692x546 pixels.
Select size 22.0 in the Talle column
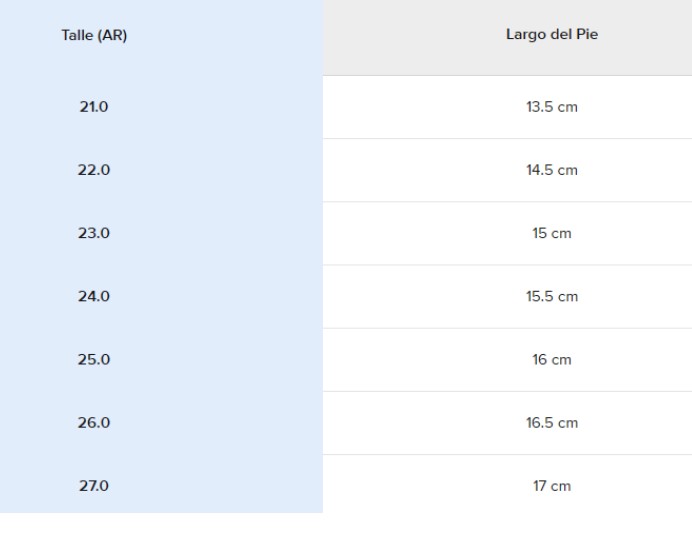[94, 170]
